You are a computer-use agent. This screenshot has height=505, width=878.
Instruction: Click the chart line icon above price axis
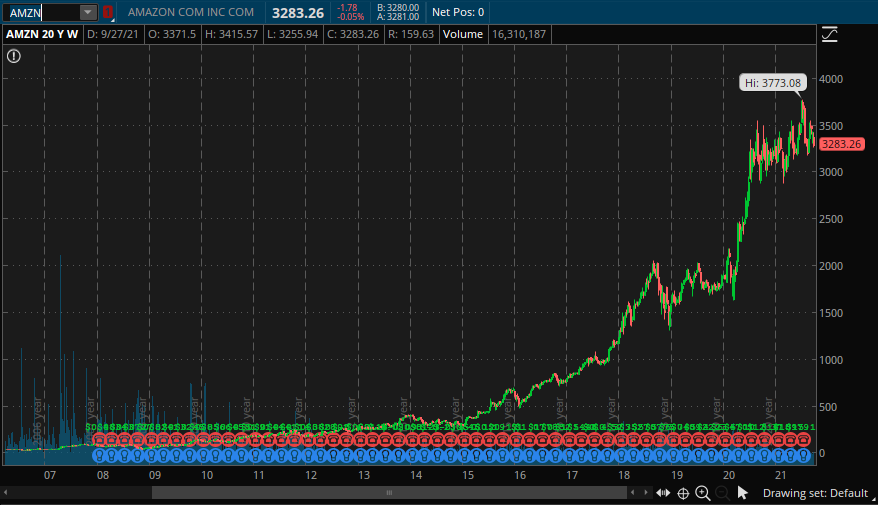829,35
